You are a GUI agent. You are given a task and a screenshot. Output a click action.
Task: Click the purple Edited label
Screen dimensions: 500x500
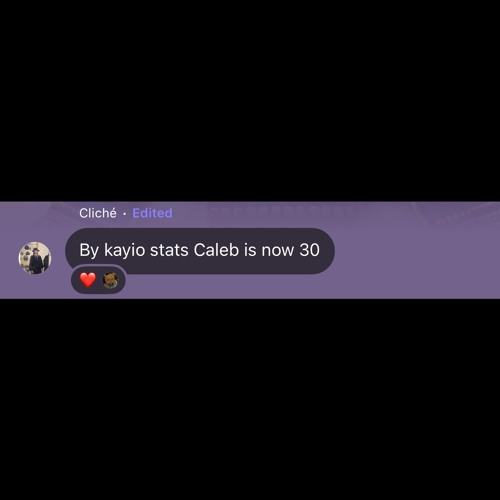click(x=152, y=213)
